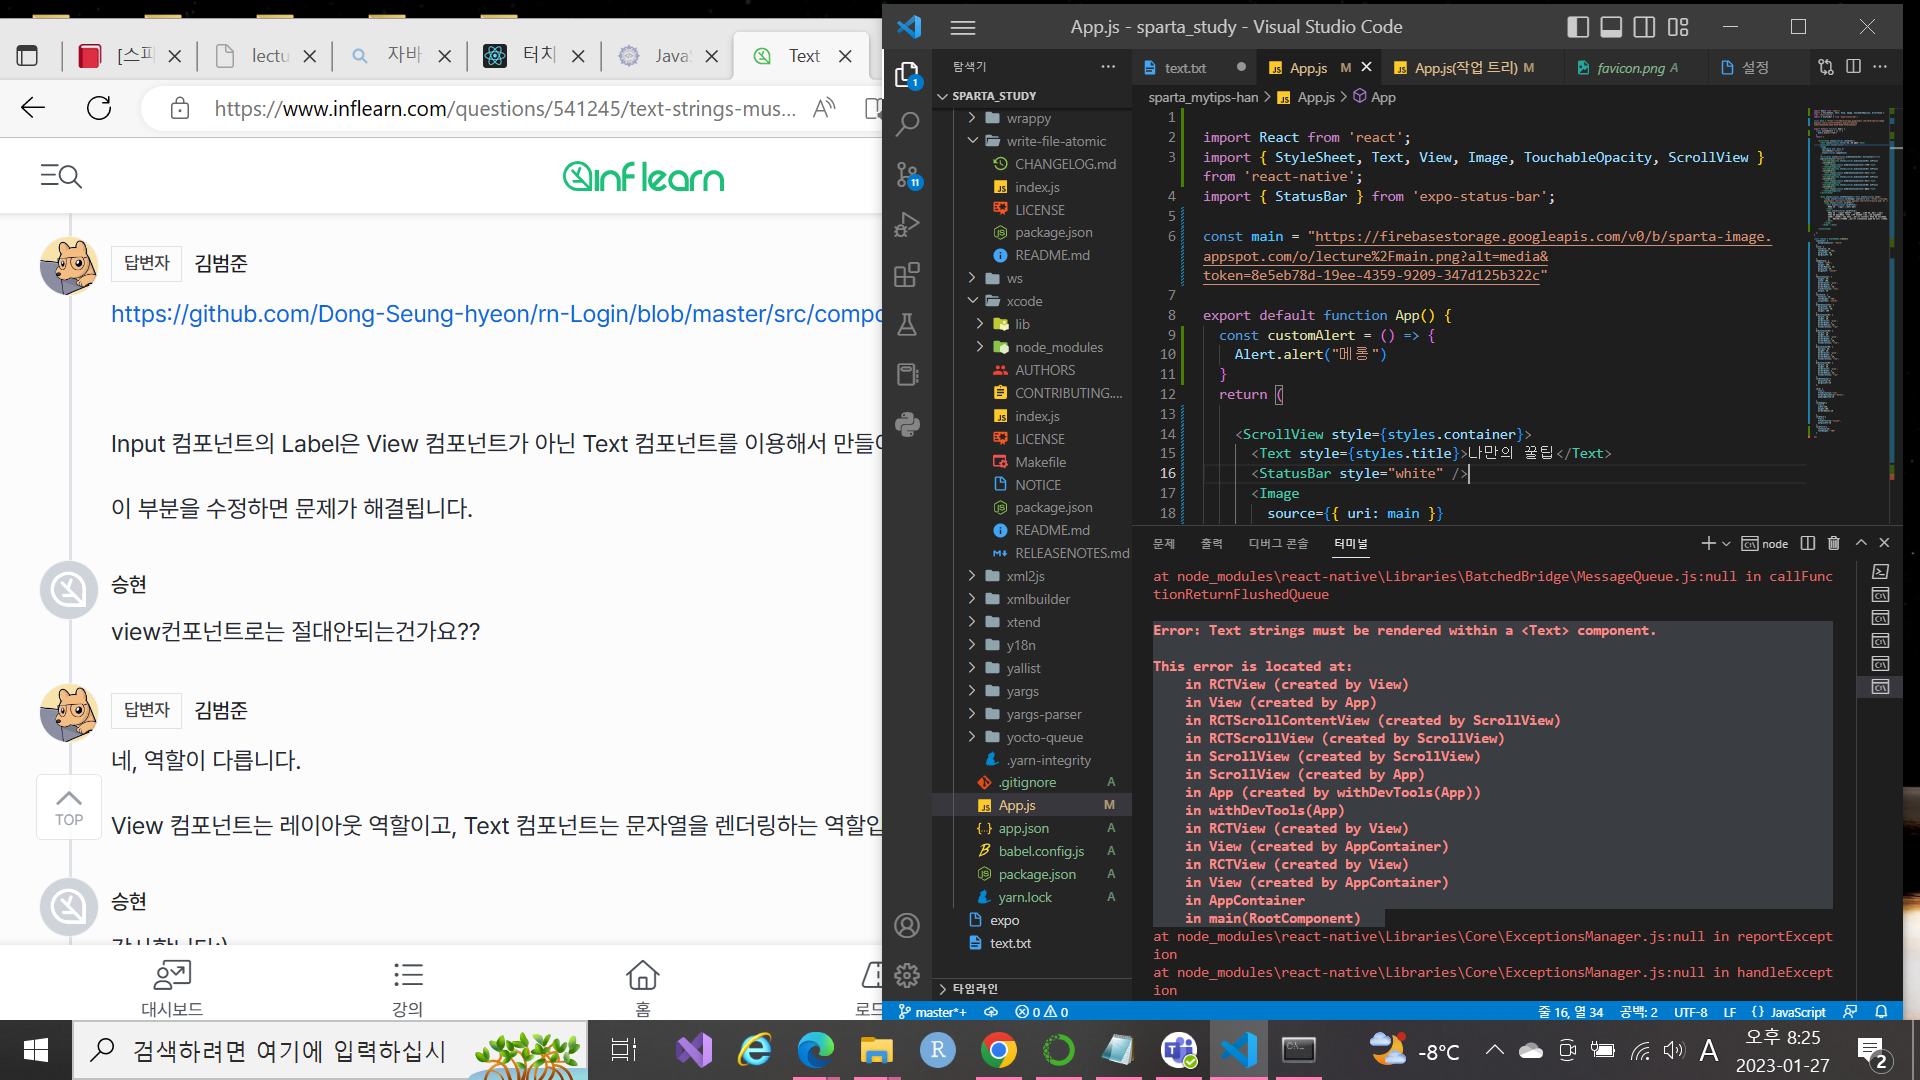Click the feedback icon in VS Code status bar
This screenshot has width=1920, height=1080.
pos(1850,1012)
